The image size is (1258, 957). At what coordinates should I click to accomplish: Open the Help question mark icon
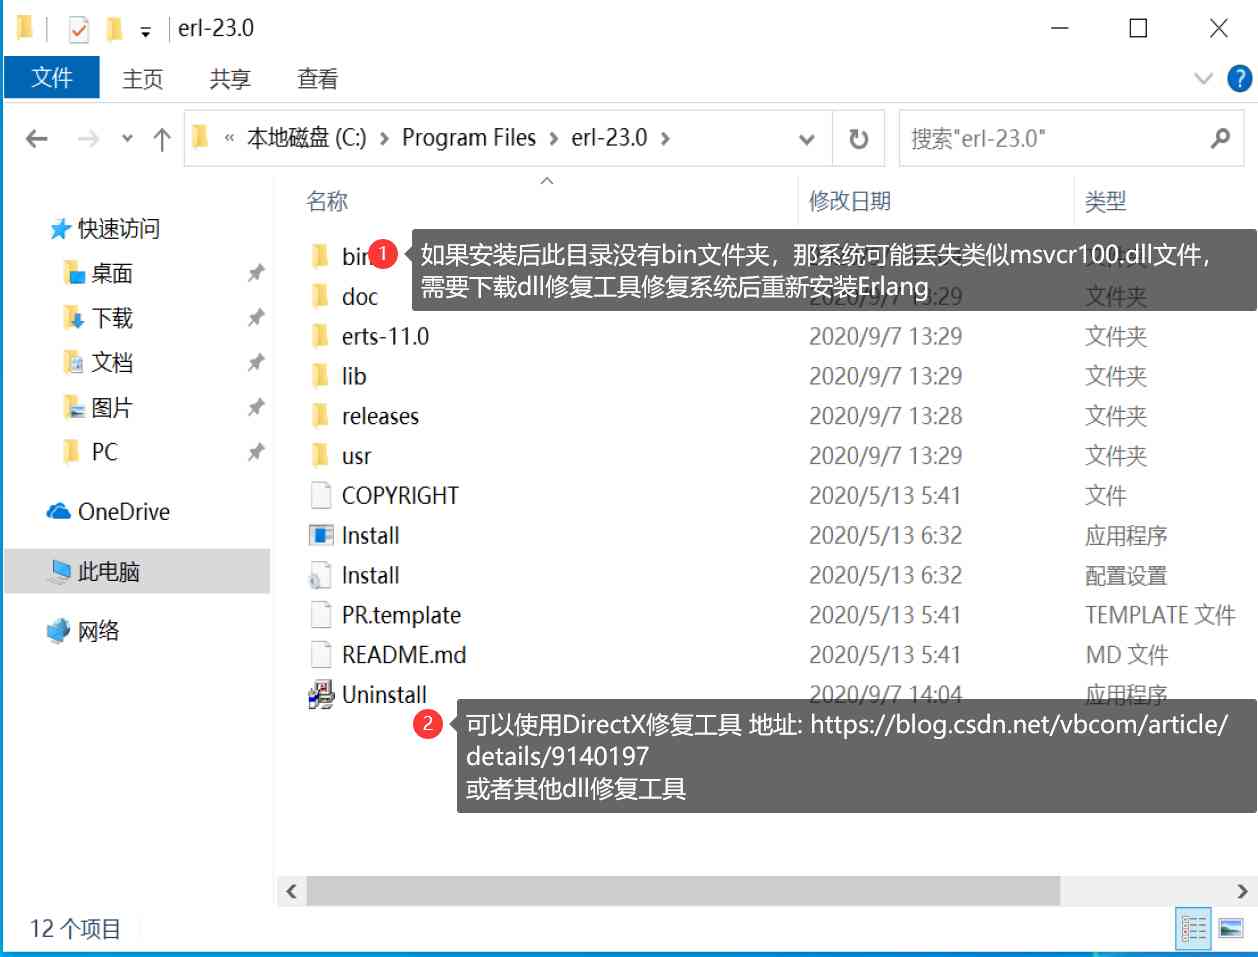point(1239,78)
